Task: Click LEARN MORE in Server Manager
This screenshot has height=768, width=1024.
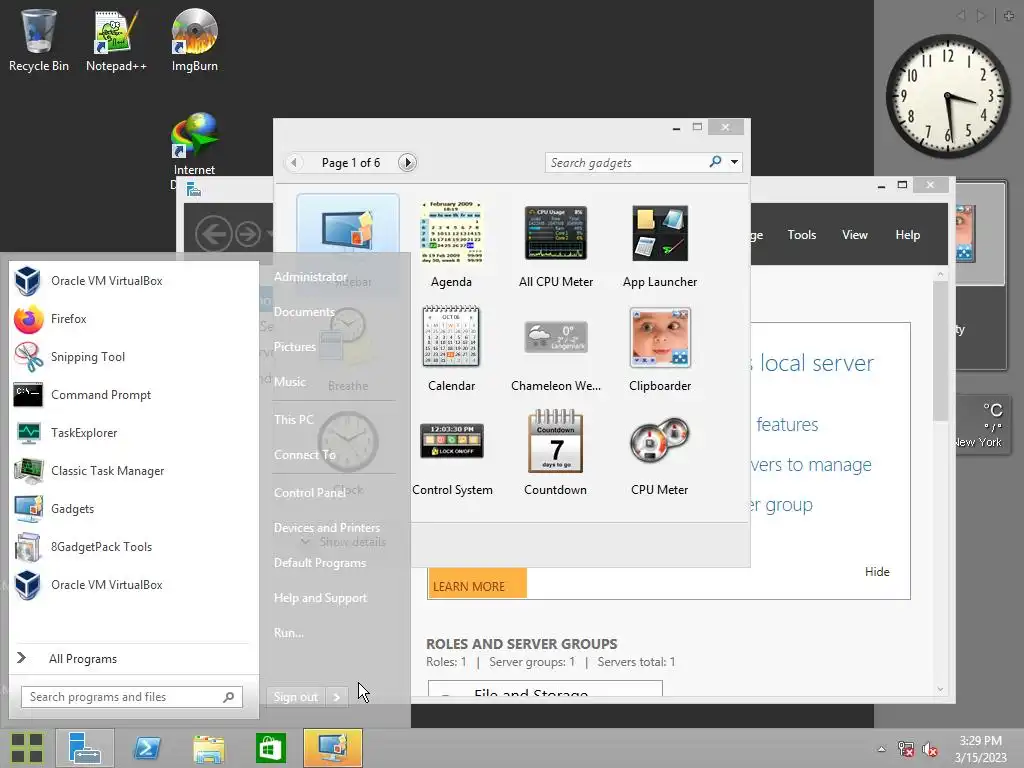Action: coord(477,583)
